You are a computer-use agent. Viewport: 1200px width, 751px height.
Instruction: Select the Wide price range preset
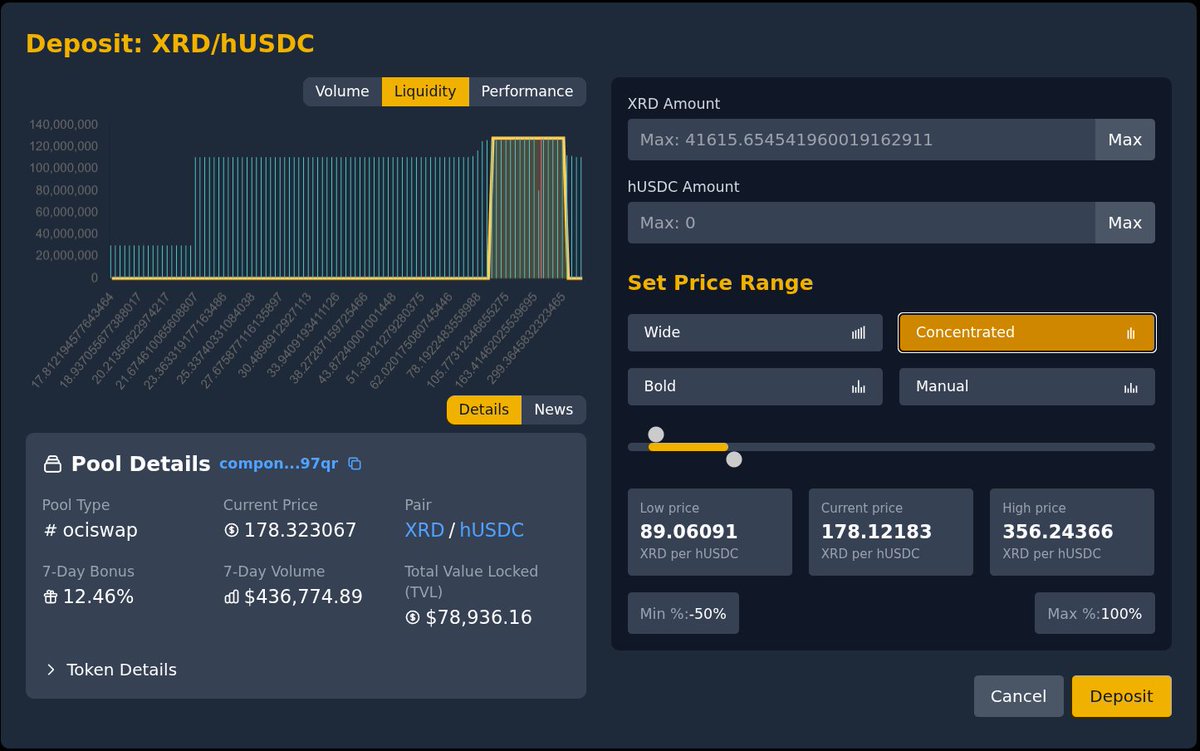tap(755, 333)
